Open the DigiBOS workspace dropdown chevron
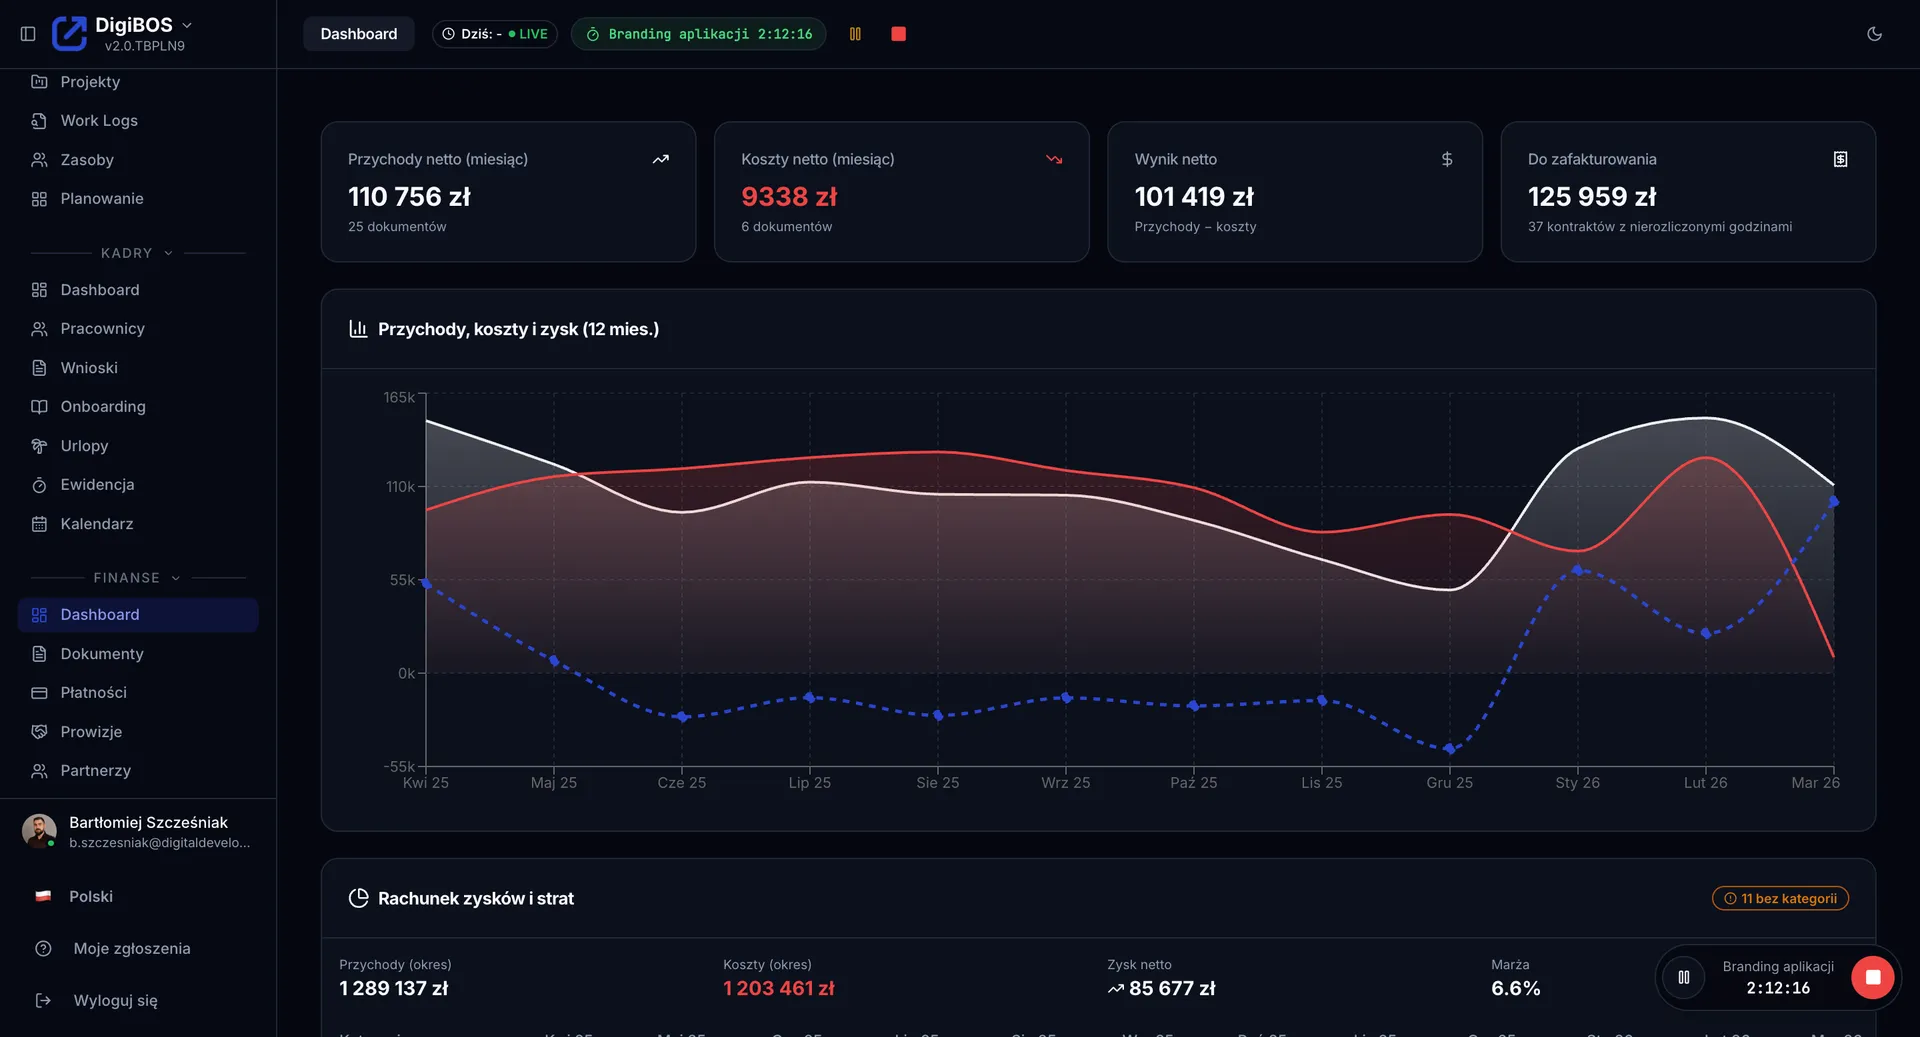This screenshot has height=1037, width=1920. point(187,25)
